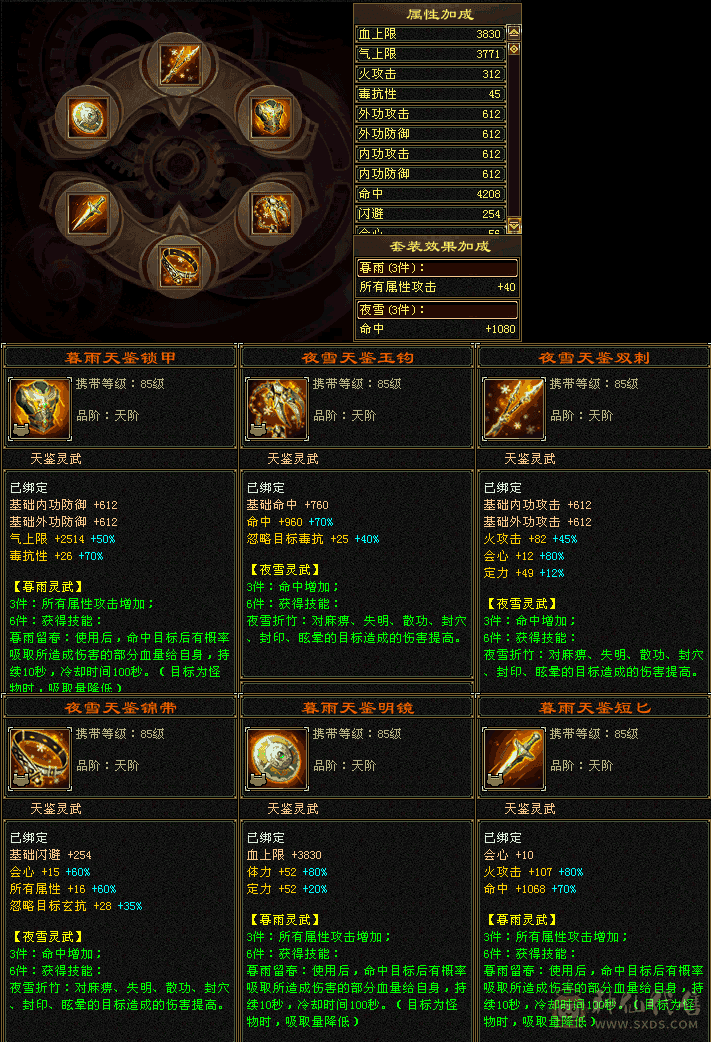Select the 夜雪 (3件) set bonus header
The height and width of the screenshot is (1042, 711).
[437, 310]
